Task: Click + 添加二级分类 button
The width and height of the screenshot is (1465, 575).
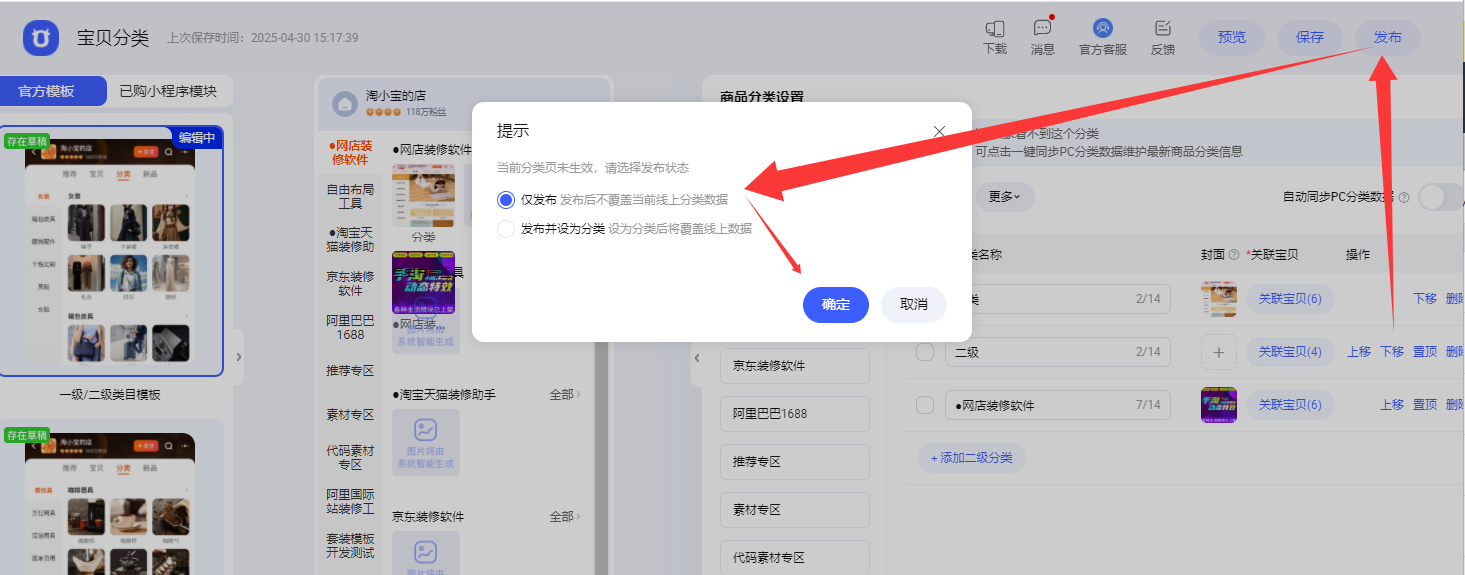Action: [972, 458]
